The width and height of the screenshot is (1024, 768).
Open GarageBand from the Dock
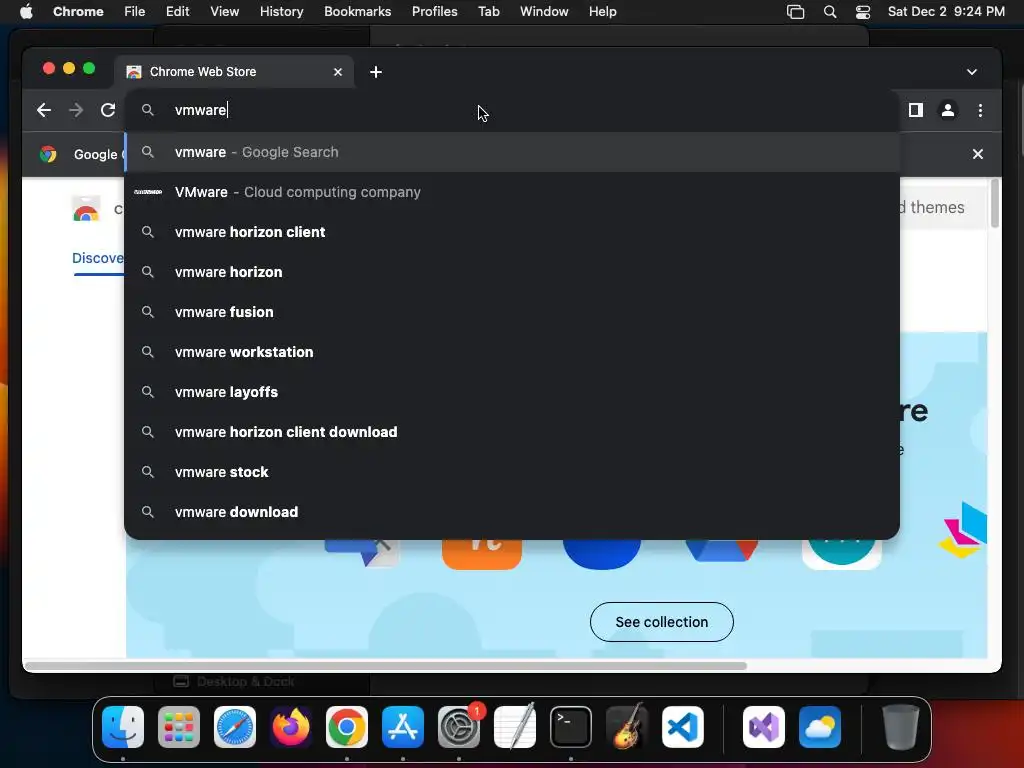[627, 727]
